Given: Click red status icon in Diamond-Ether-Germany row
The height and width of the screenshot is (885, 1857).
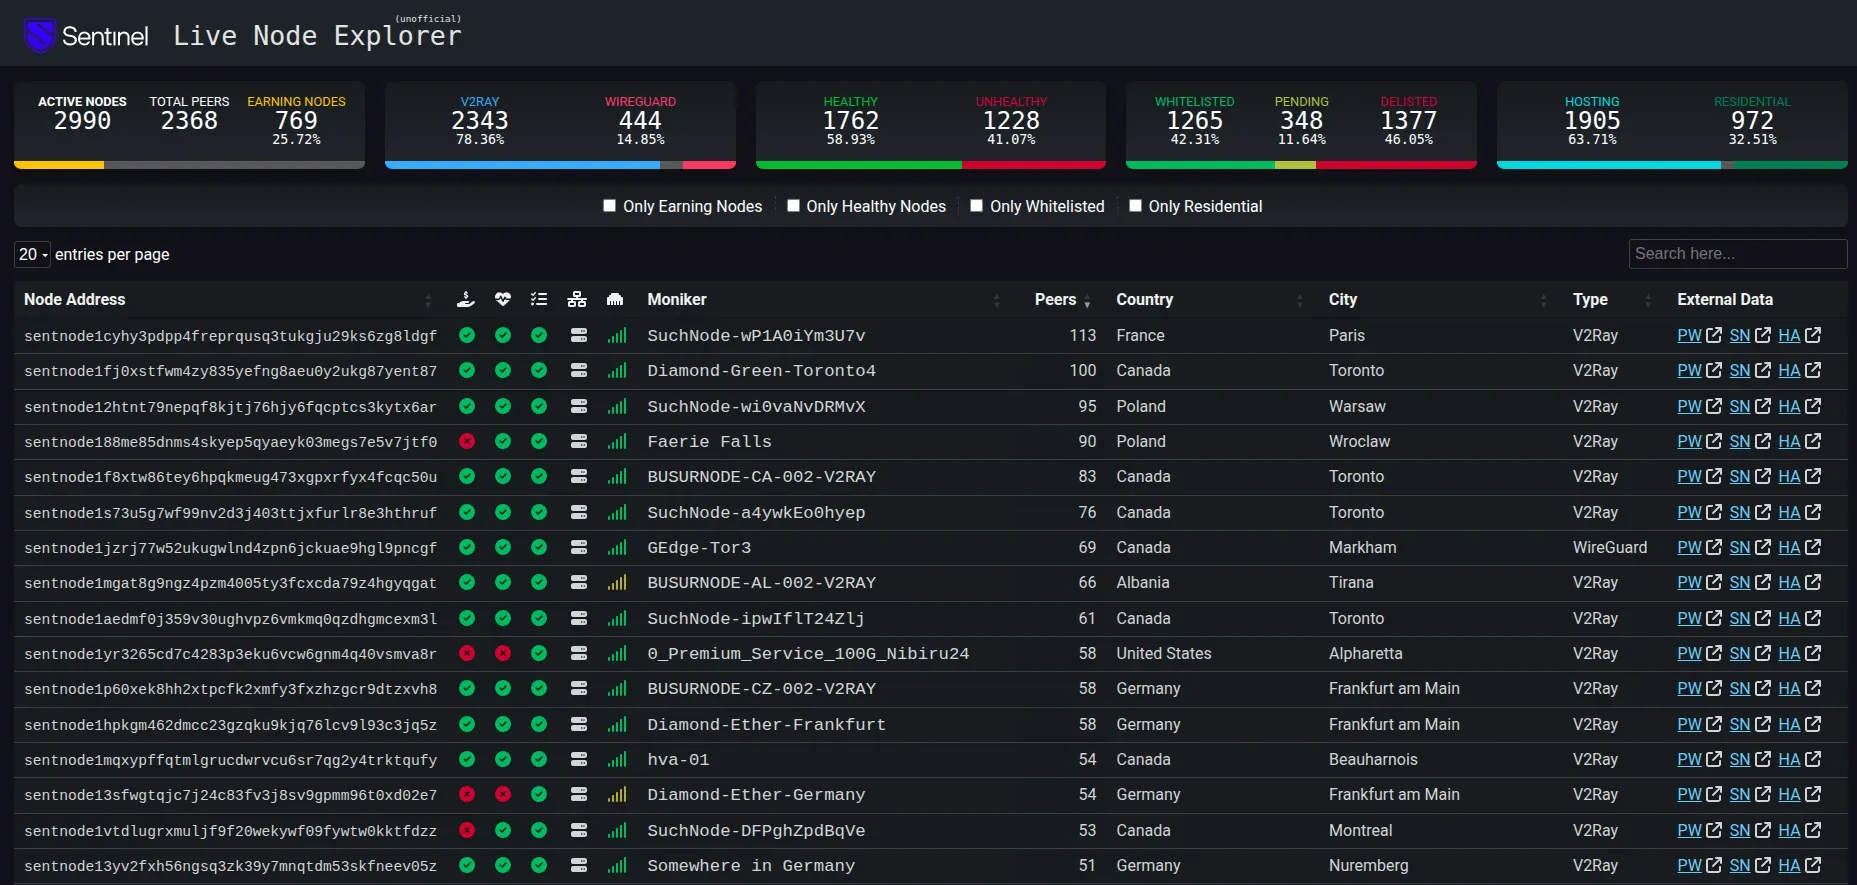Looking at the screenshot, I should (467, 794).
